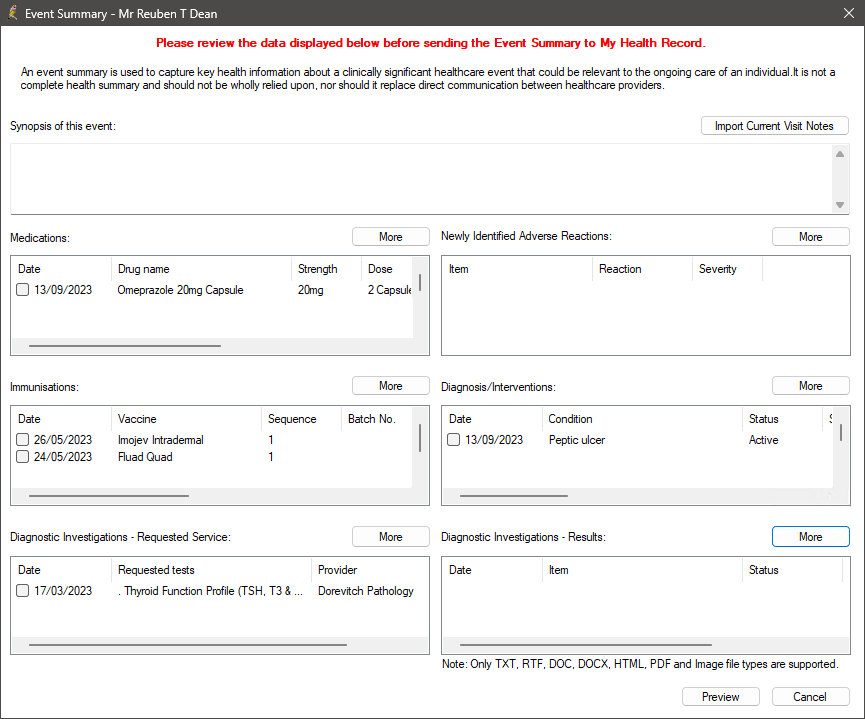Open More for Medications
865x719 pixels.
point(391,237)
